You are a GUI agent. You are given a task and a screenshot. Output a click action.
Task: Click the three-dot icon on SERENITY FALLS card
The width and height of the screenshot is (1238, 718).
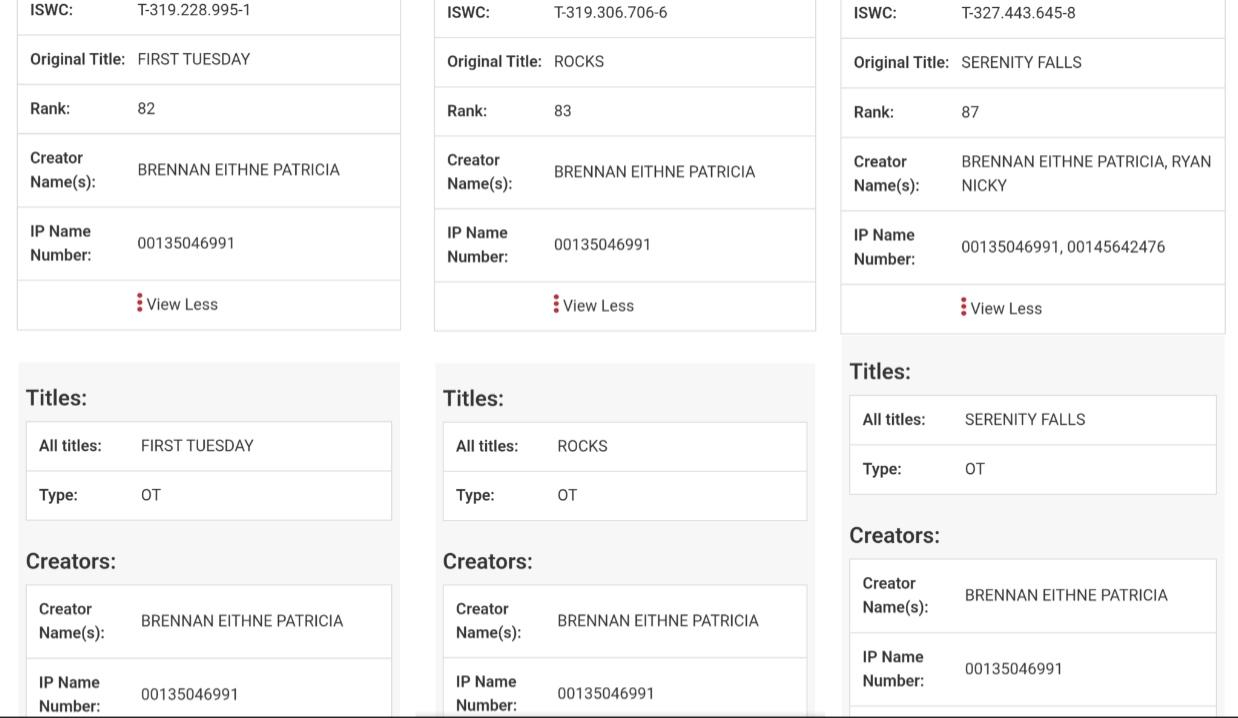click(x=964, y=307)
